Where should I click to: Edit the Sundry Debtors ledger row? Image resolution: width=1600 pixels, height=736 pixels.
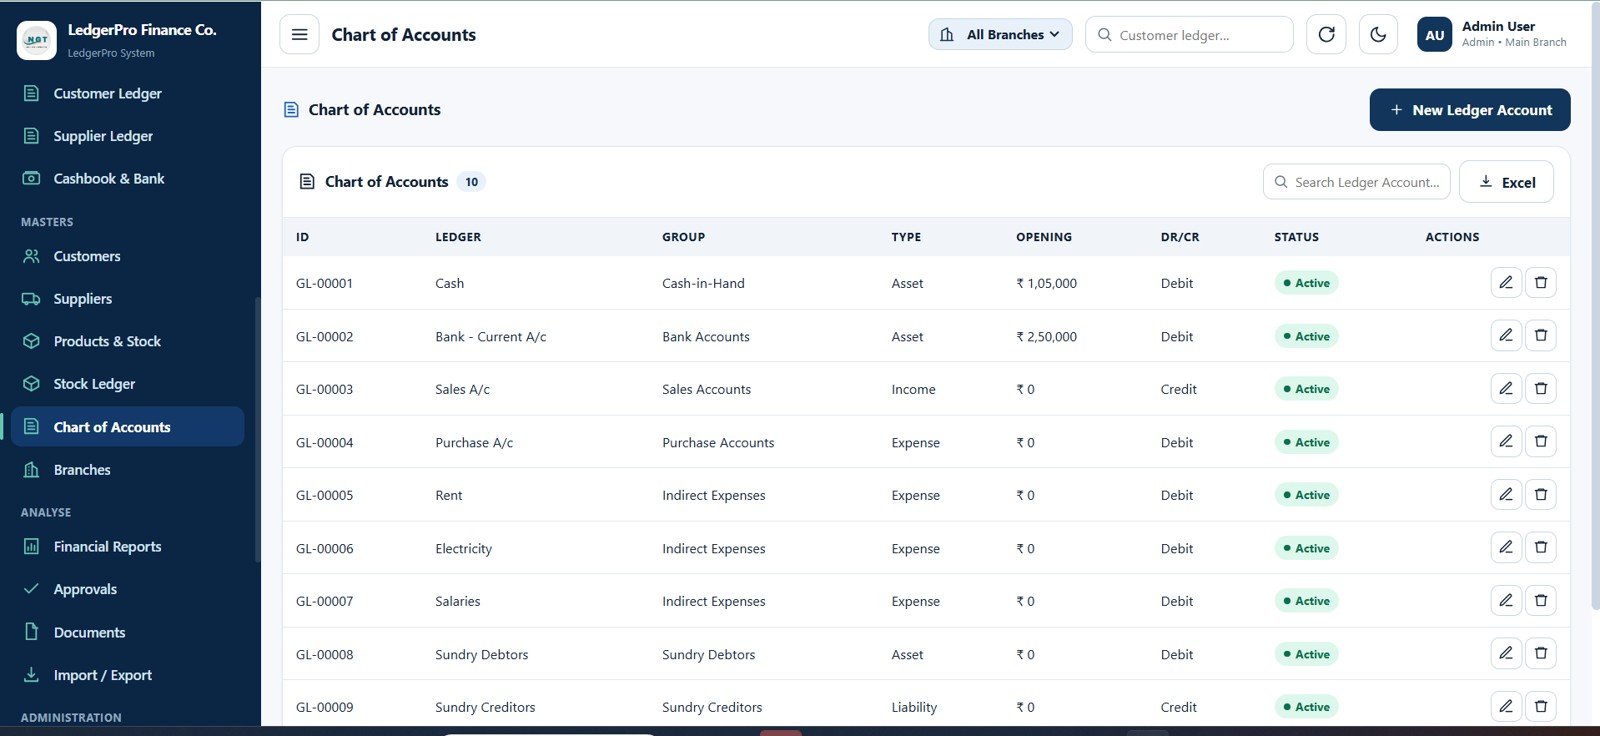click(1506, 654)
